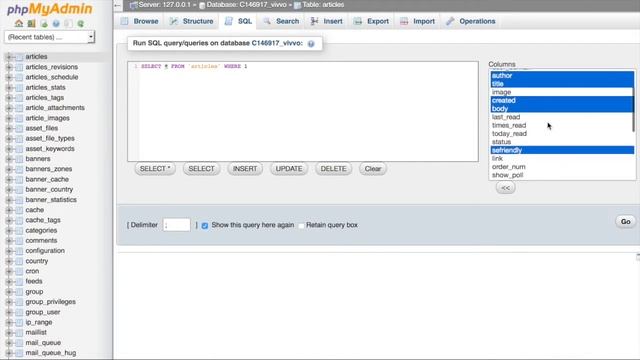Click the table icon beside feeds

[x=19, y=281]
